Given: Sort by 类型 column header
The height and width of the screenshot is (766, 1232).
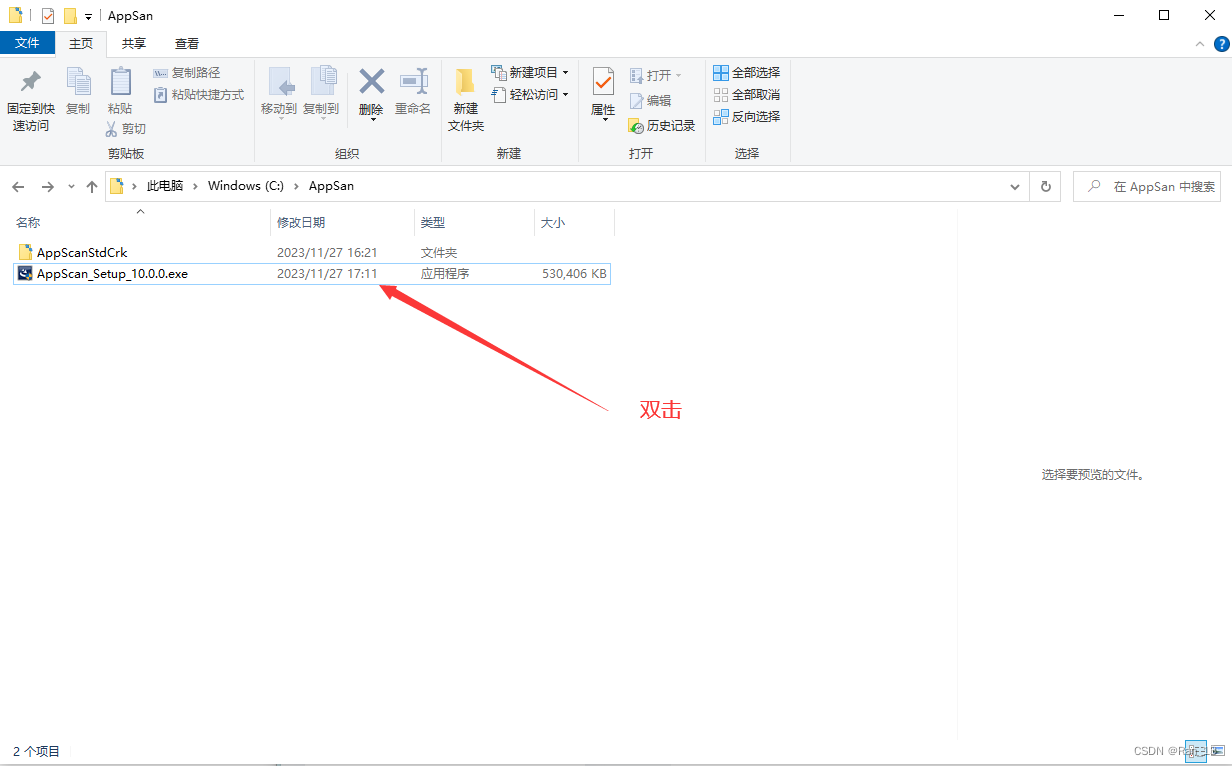Looking at the screenshot, I should click(x=475, y=222).
